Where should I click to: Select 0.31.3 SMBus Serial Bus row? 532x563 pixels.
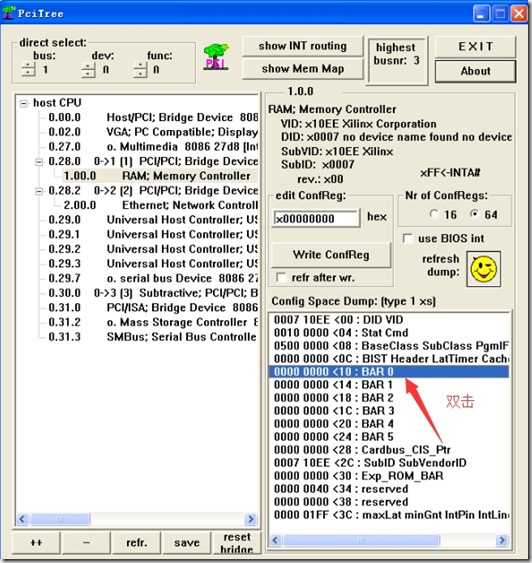point(153,337)
